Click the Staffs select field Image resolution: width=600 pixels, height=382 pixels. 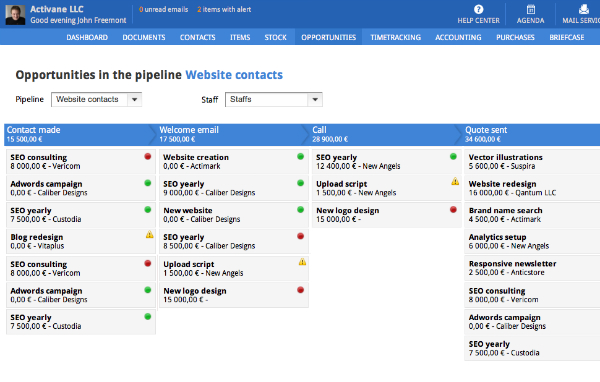click(274, 100)
